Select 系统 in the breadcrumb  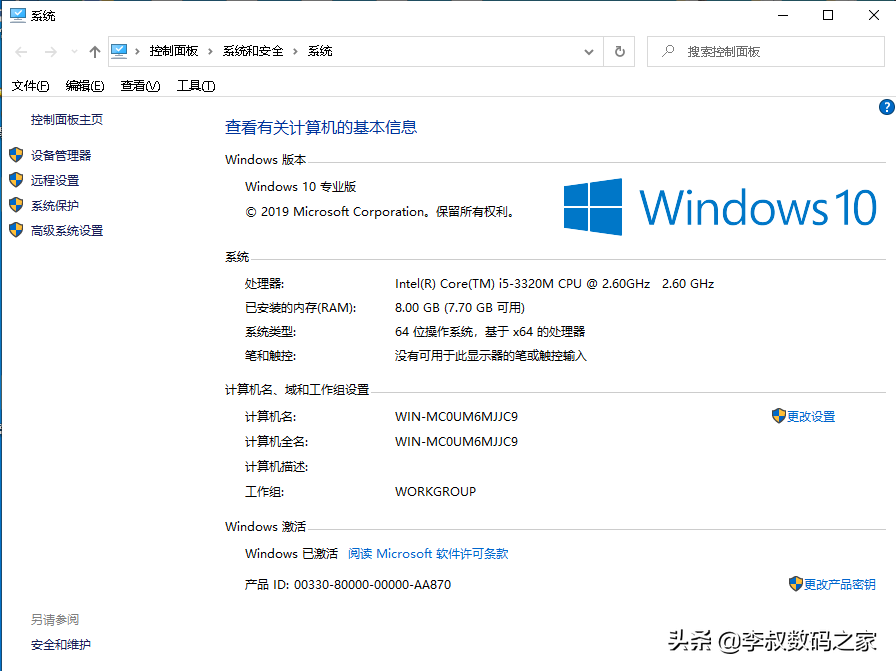pyautogui.click(x=320, y=51)
